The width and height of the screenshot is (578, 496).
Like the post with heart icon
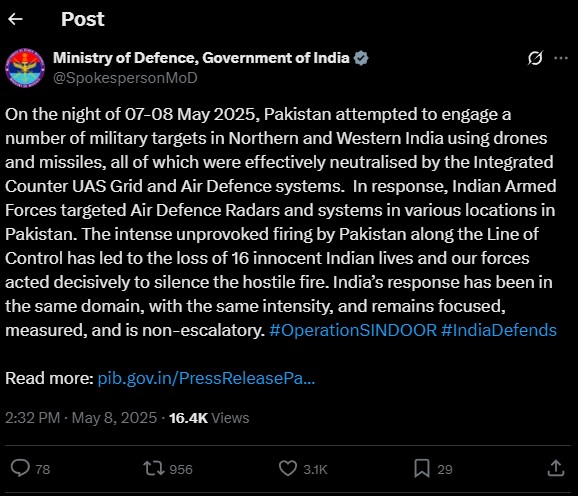288,468
